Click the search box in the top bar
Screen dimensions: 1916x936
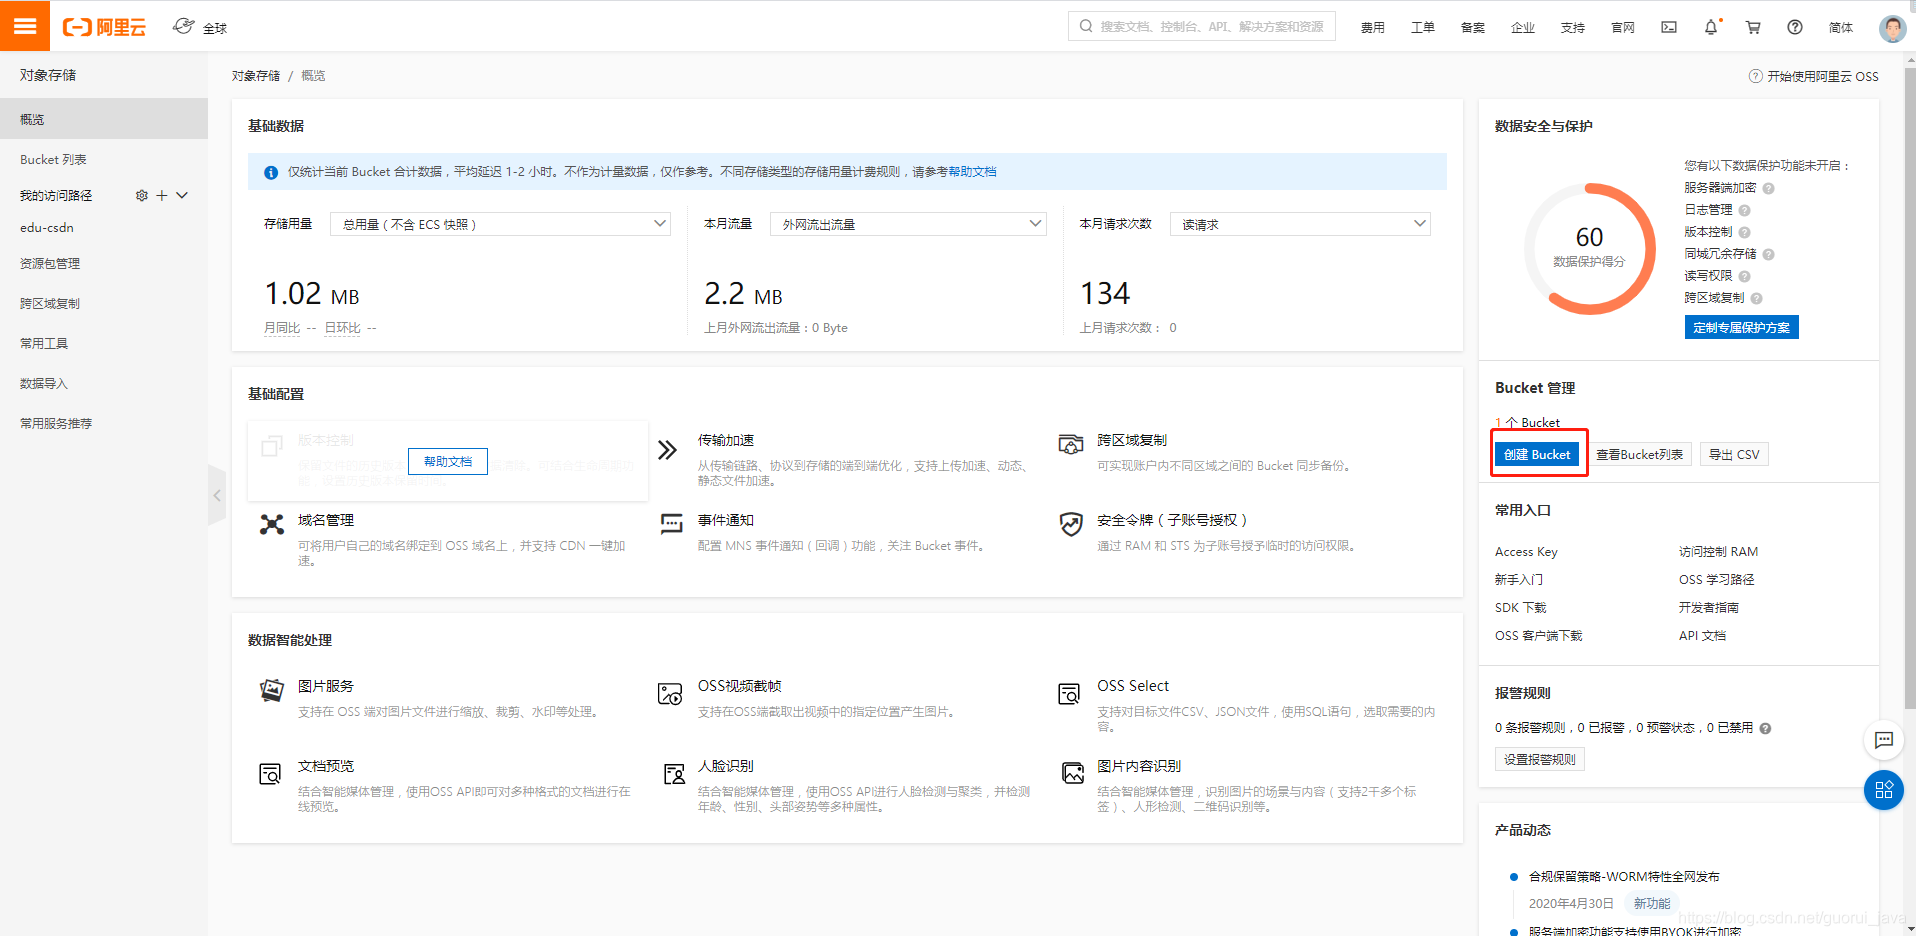pyautogui.click(x=1201, y=27)
